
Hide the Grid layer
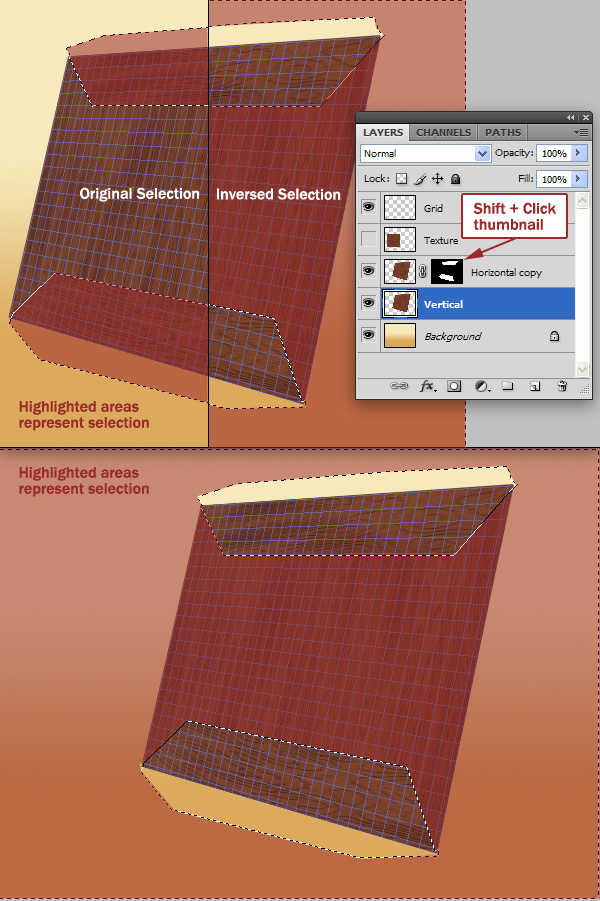tap(368, 207)
